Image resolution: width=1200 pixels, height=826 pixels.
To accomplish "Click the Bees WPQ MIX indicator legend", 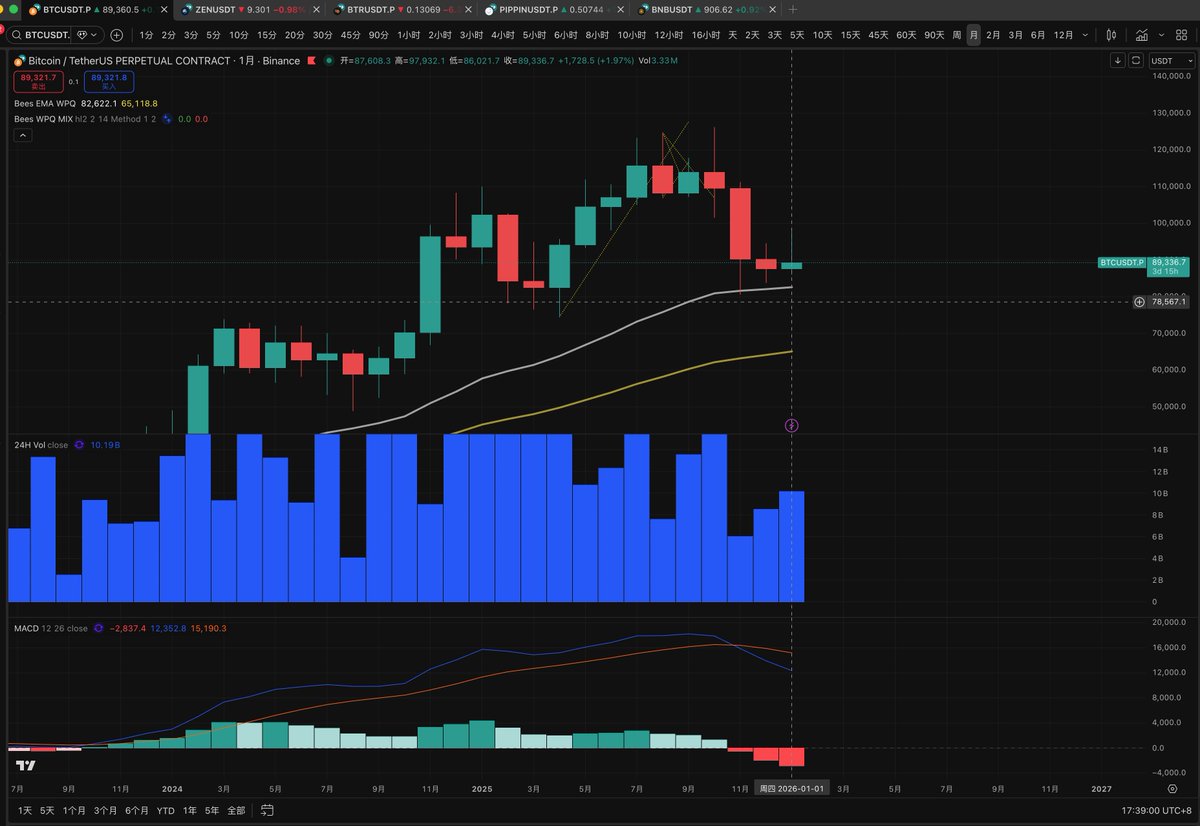I will tap(43, 119).
